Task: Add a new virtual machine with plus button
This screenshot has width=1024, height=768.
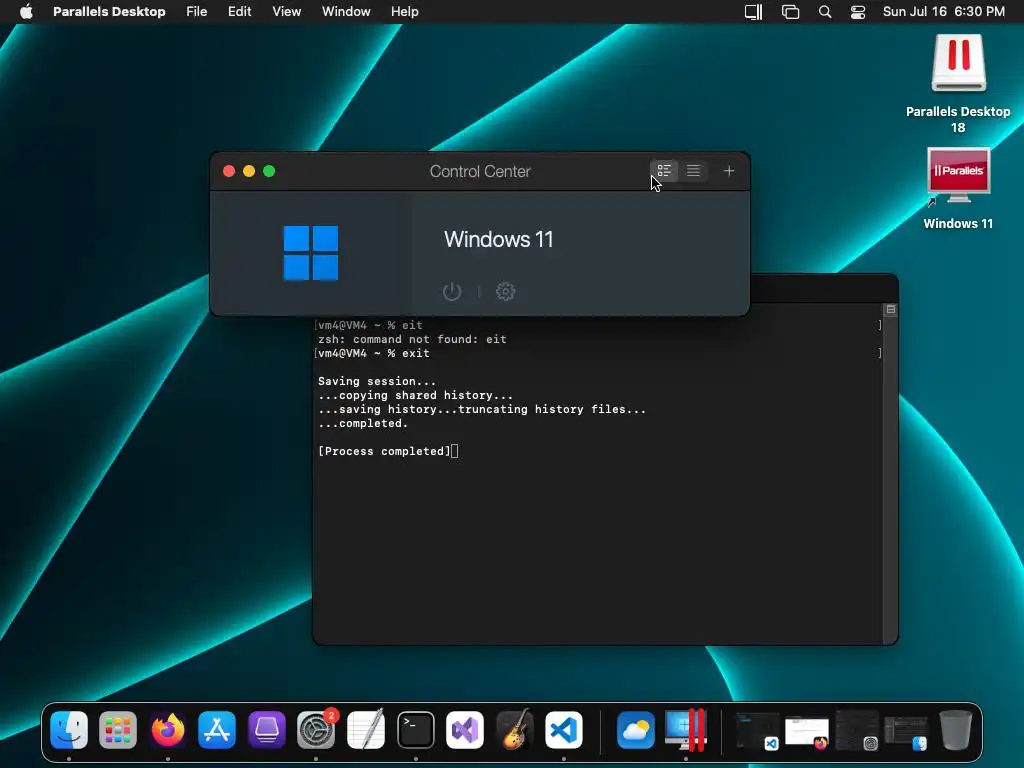Action: coord(729,171)
